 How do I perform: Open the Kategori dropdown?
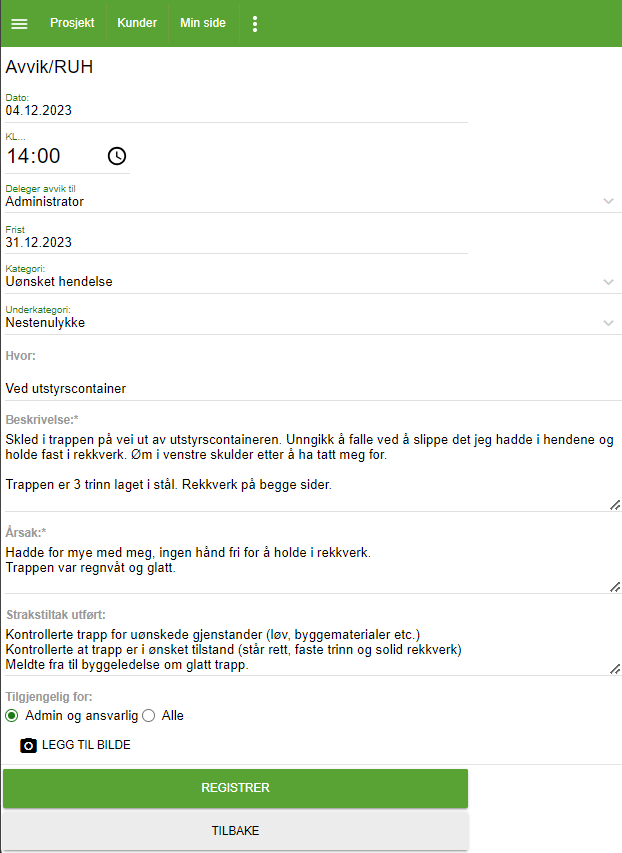(609, 282)
